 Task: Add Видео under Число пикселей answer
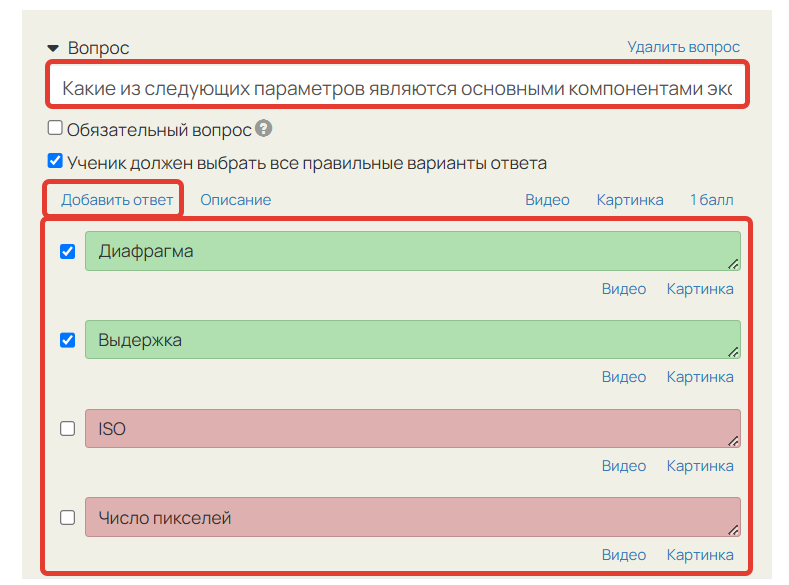pyautogui.click(x=623, y=554)
